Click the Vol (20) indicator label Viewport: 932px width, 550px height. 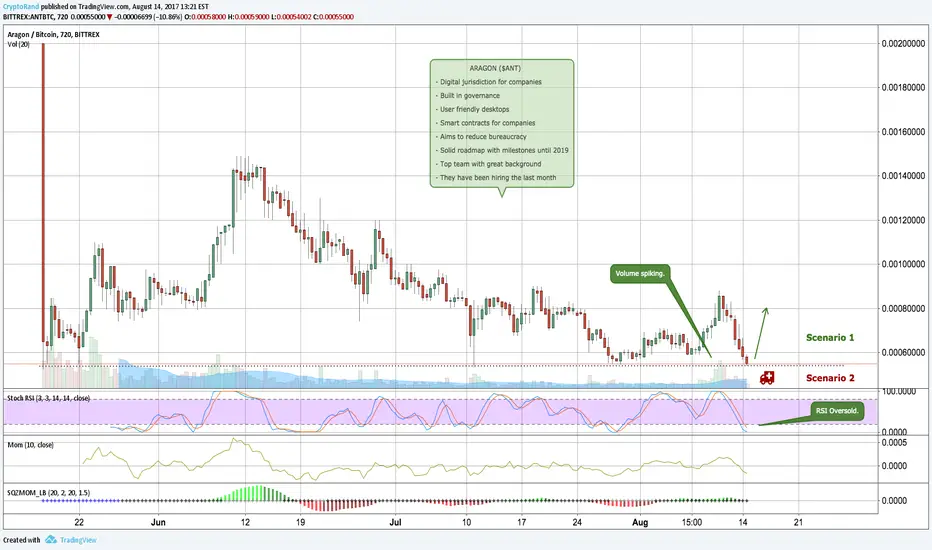(18, 45)
